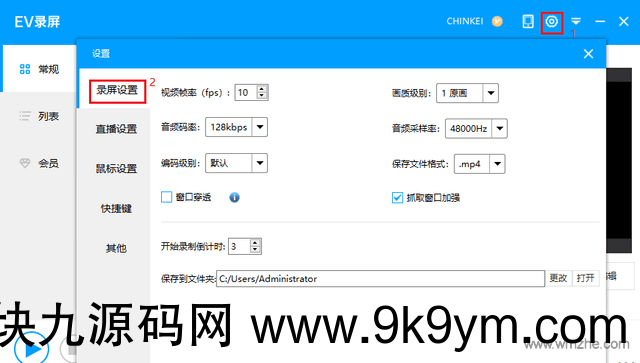640x363 pixels.
Task: Expand the 音频采样率 48000Hz dropdown
Action: pos(500,129)
